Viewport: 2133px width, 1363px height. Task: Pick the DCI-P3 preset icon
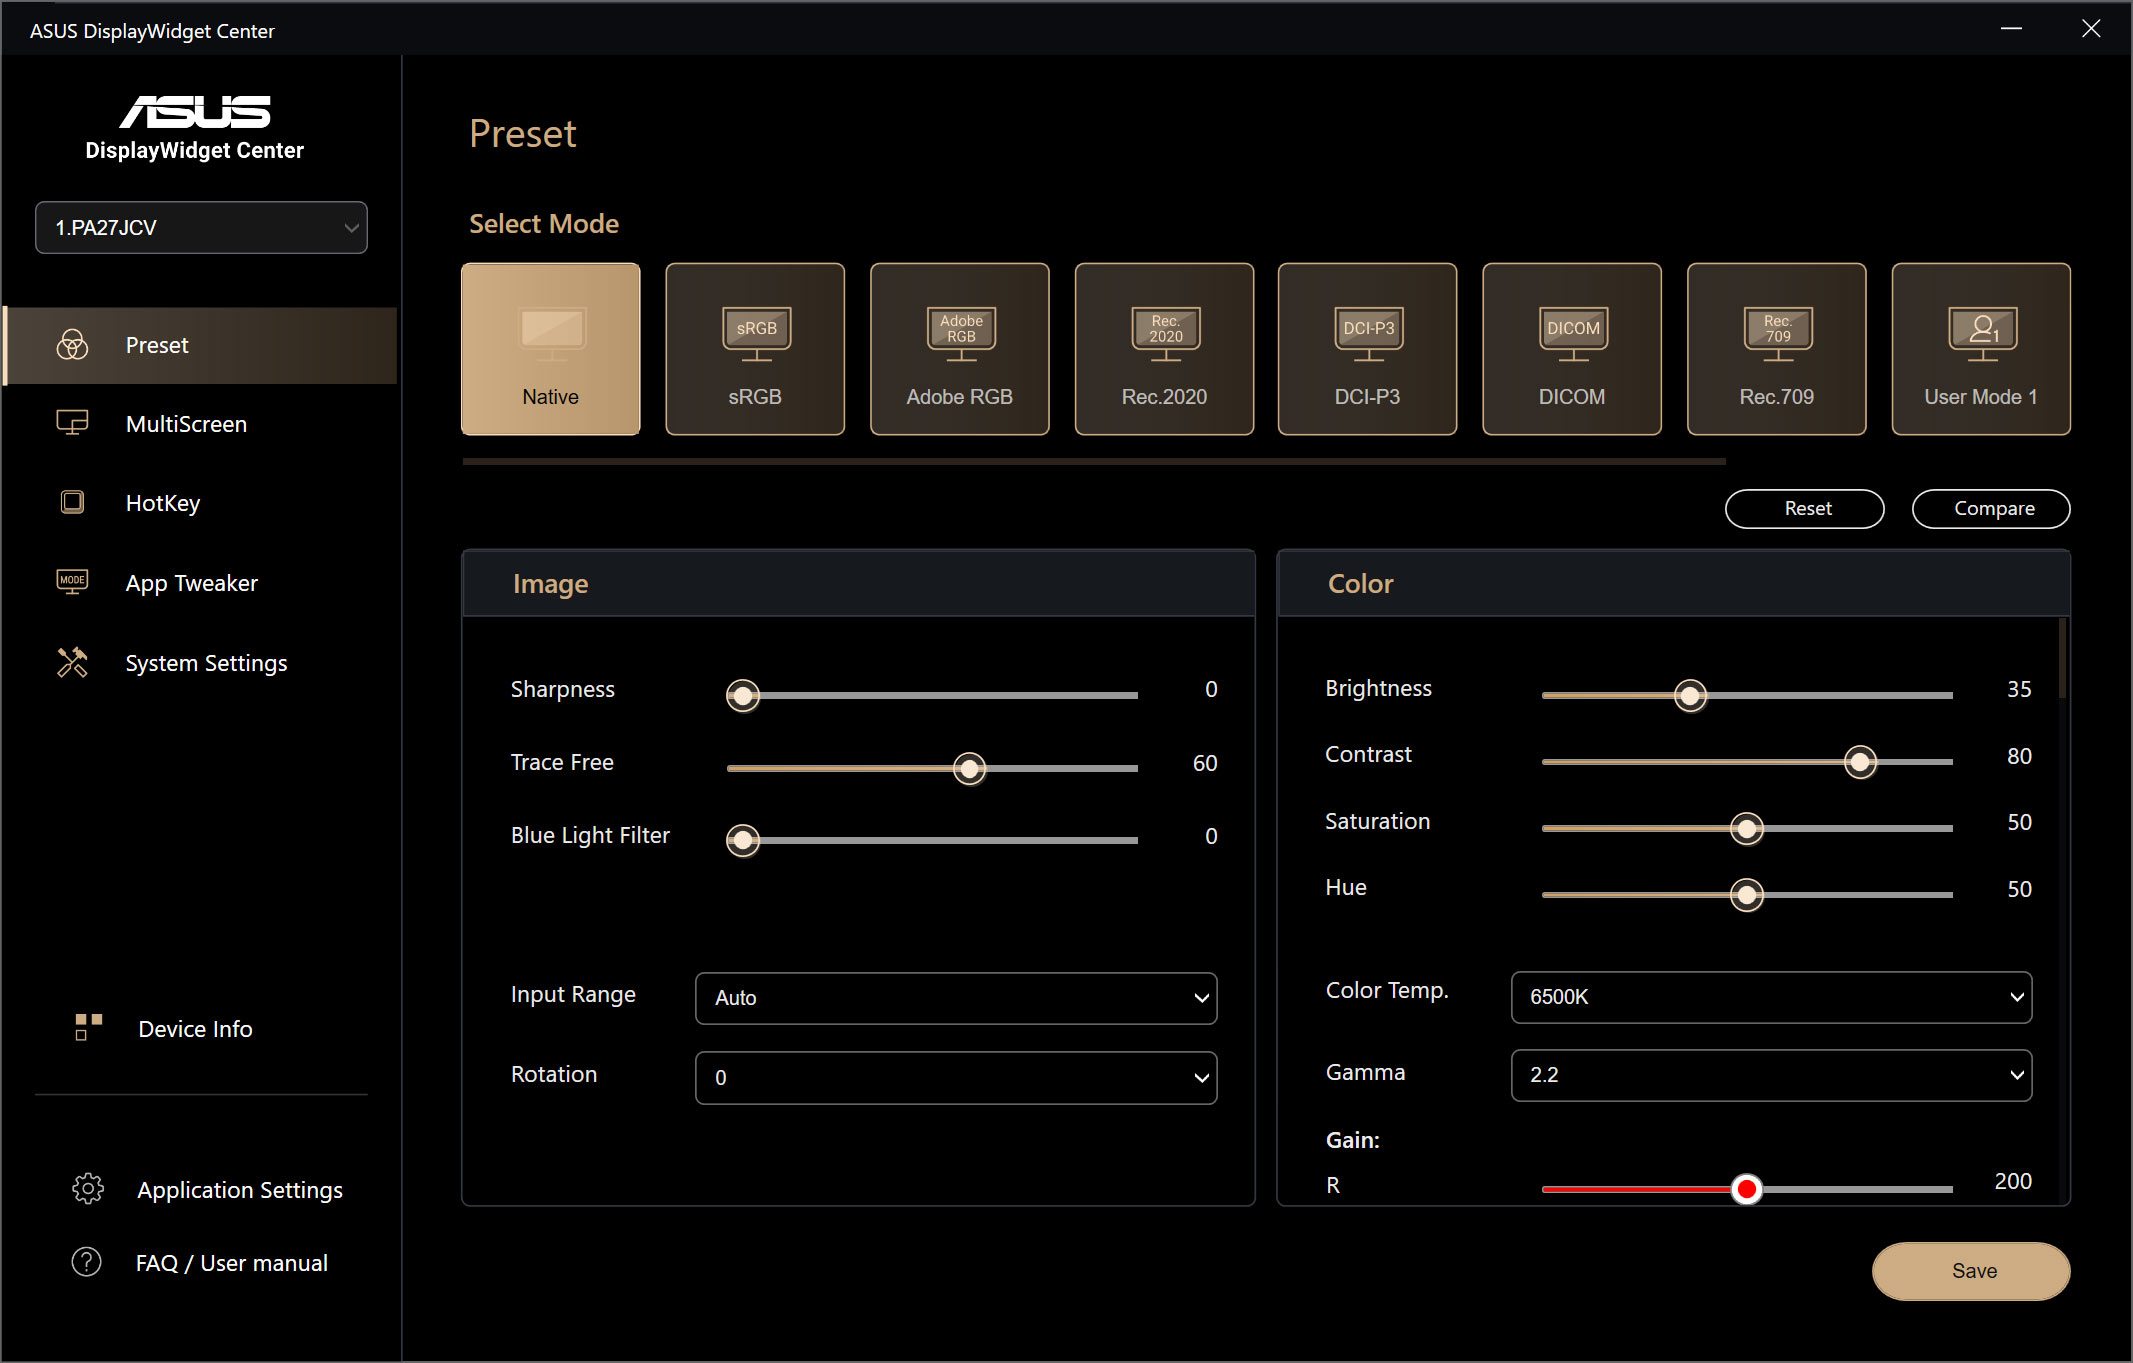[x=1368, y=332]
